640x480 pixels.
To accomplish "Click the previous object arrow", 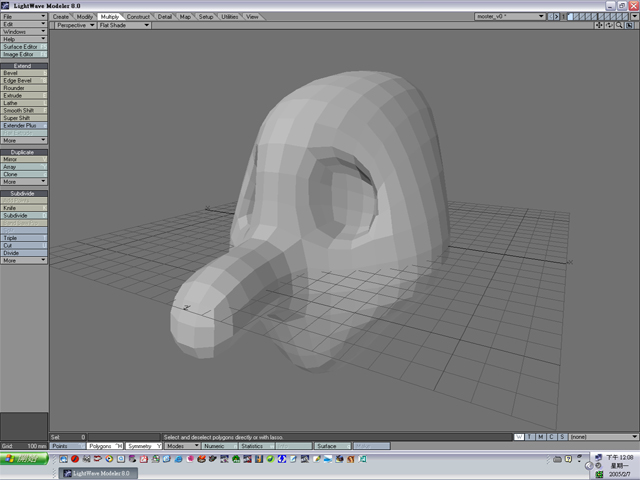I will (x=550, y=17).
